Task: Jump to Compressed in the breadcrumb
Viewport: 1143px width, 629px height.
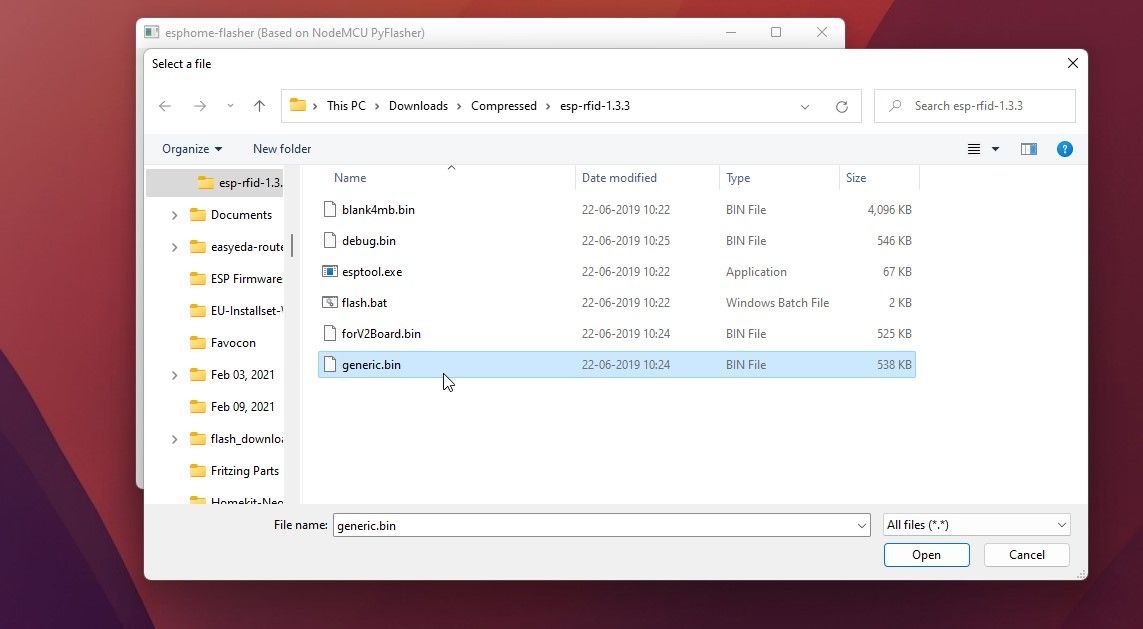Action: [504, 106]
